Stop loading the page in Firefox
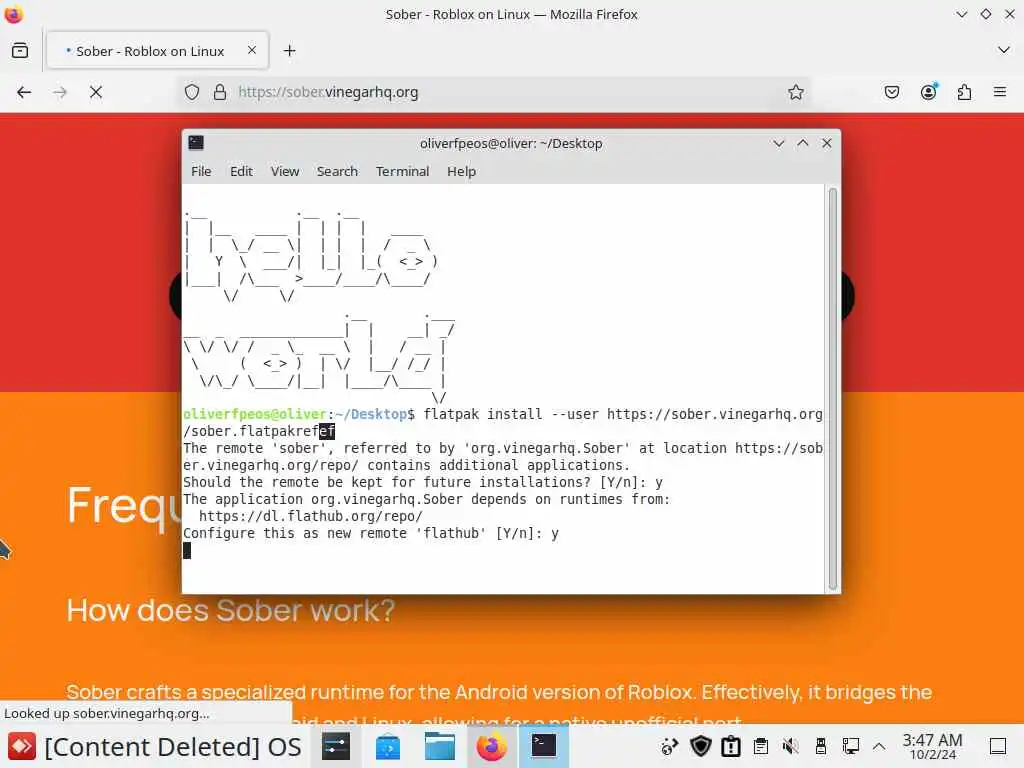 tap(96, 92)
